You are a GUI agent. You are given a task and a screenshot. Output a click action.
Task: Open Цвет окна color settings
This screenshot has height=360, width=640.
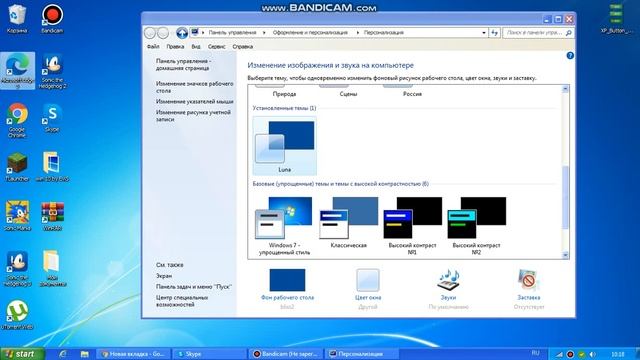(368, 289)
